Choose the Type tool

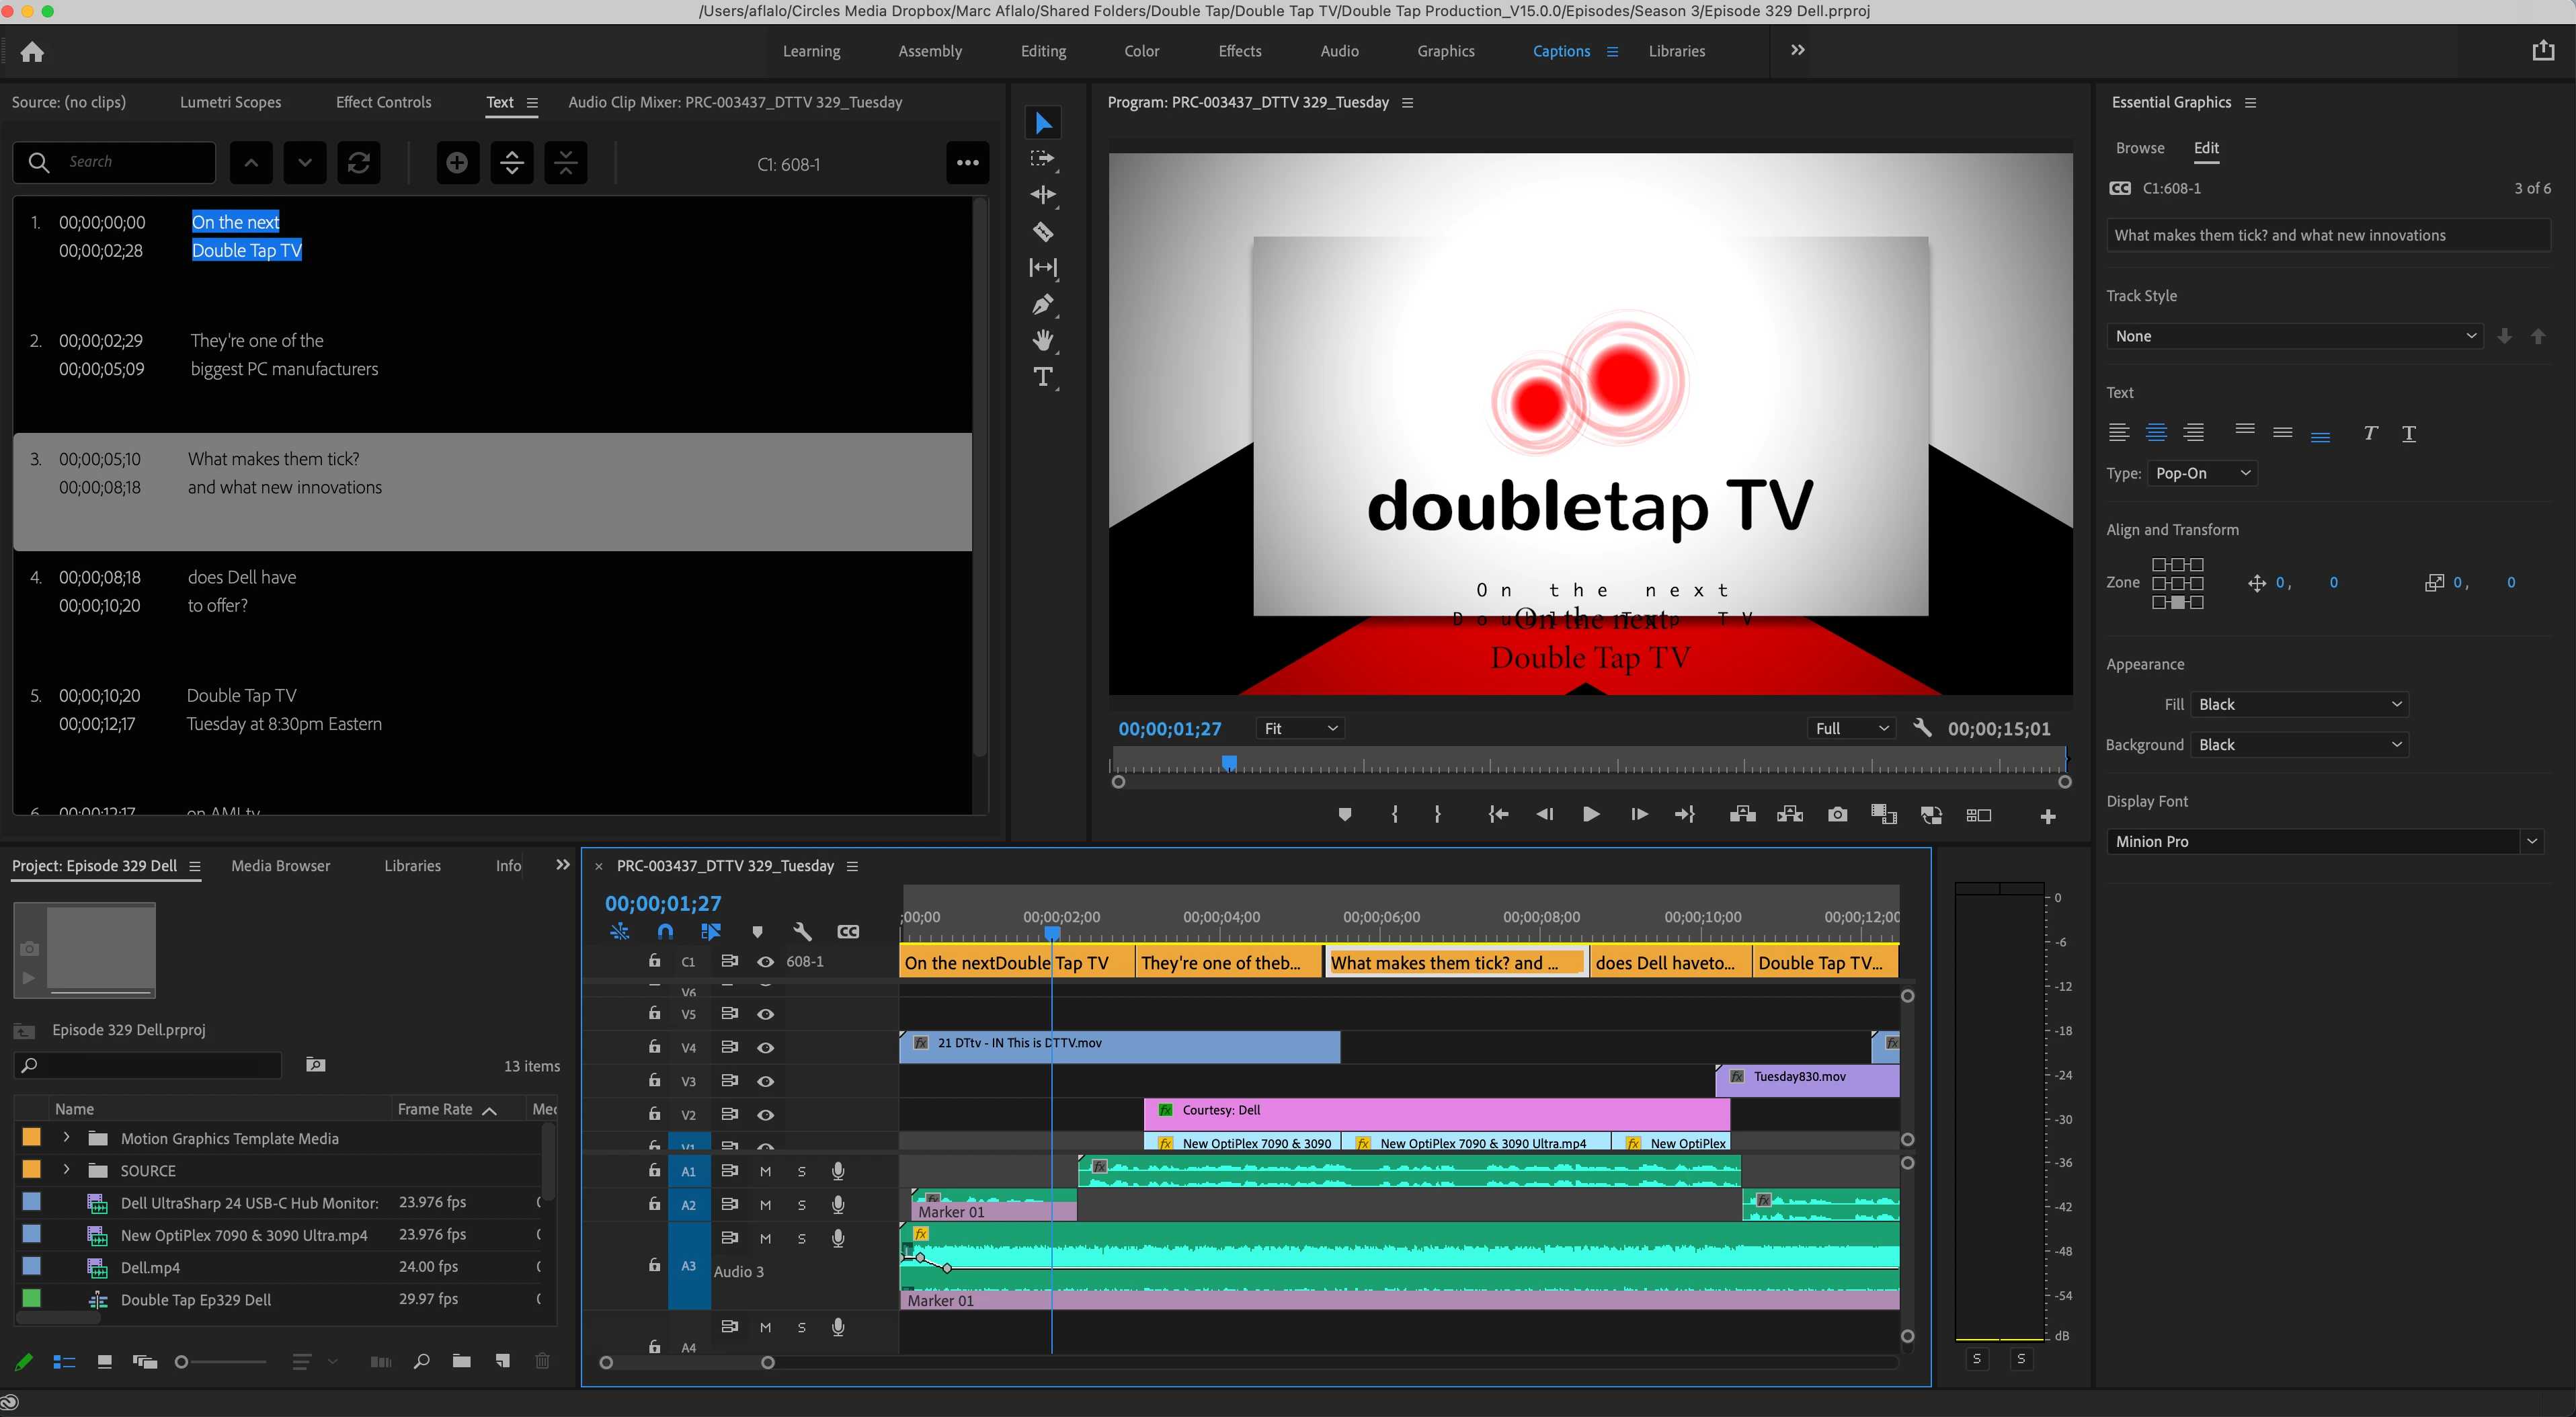(1043, 377)
